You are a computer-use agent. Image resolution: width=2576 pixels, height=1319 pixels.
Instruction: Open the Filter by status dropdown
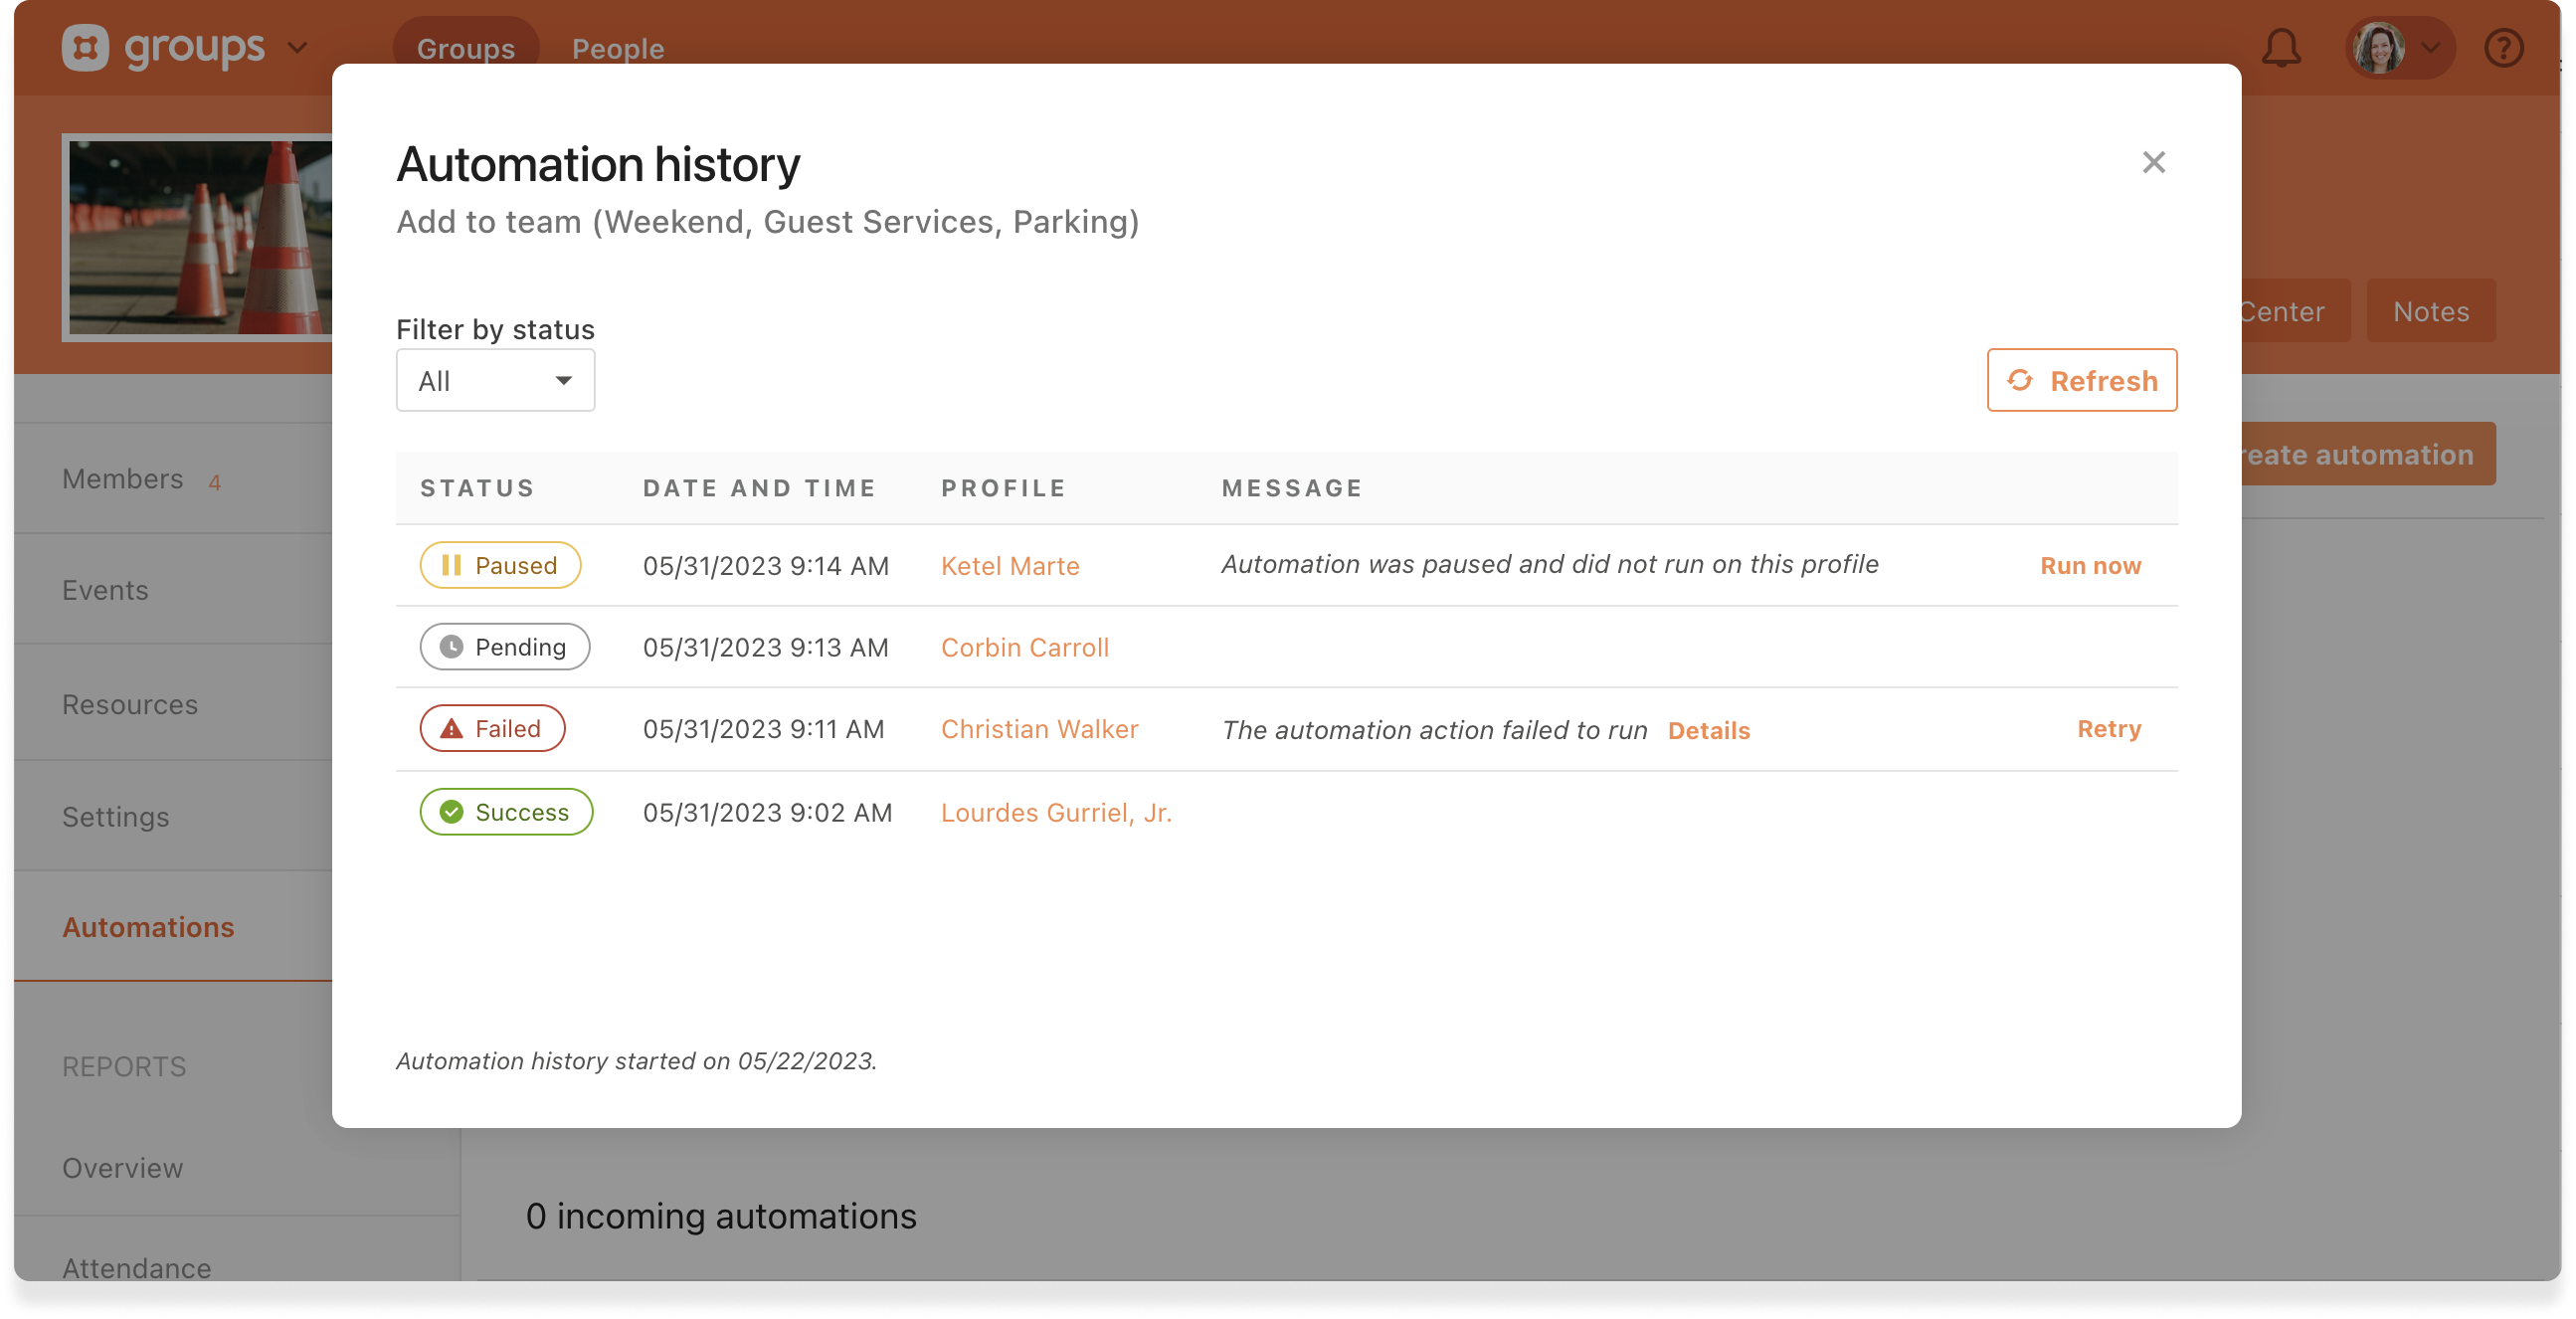pos(495,380)
